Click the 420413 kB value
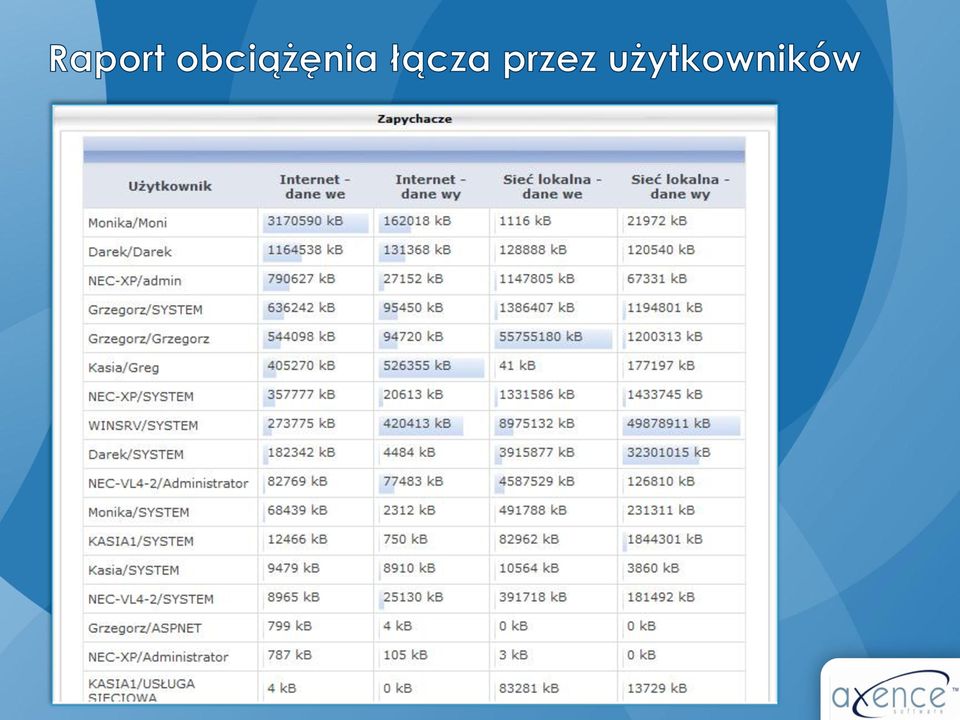The height and width of the screenshot is (720, 960). 417,424
